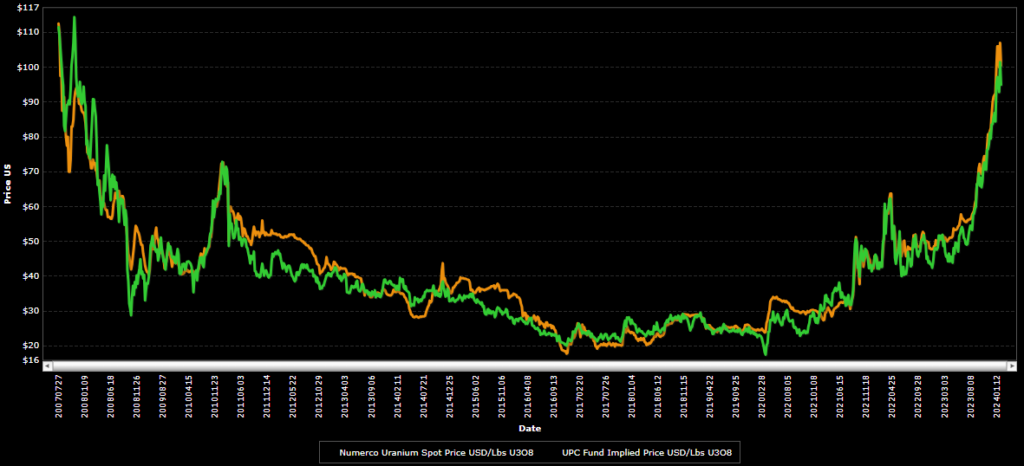Select the 20240112 date label on the x-axis
The height and width of the screenshot is (466, 1024).
click(x=997, y=396)
